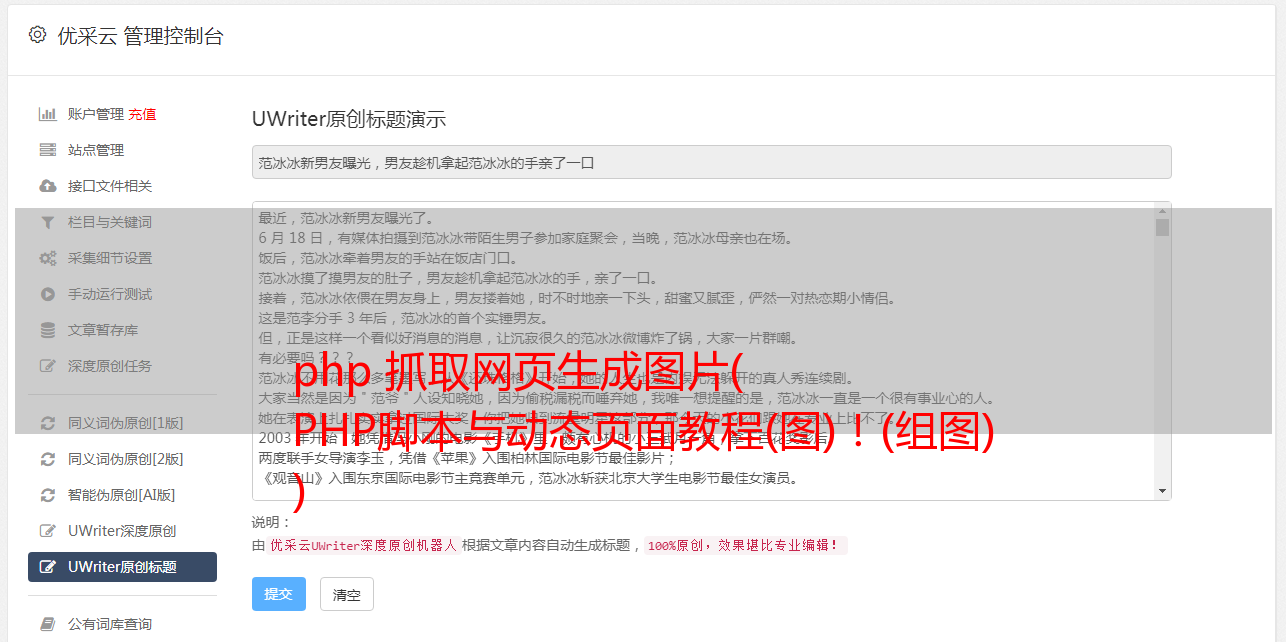Image resolution: width=1286 pixels, height=642 pixels.
Task: Click the play icon for 手动运行测试
Action: pos(47,294)
